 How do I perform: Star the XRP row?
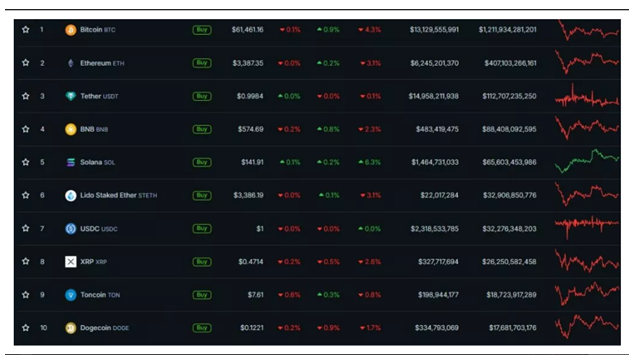coord(26,262)
